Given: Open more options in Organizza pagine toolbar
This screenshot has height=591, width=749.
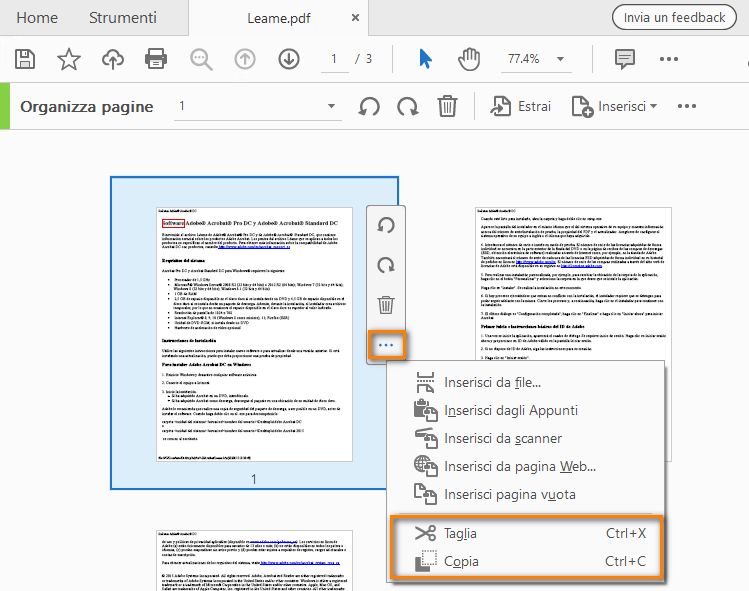Looking at the screenshot, I should coord(687,106).
